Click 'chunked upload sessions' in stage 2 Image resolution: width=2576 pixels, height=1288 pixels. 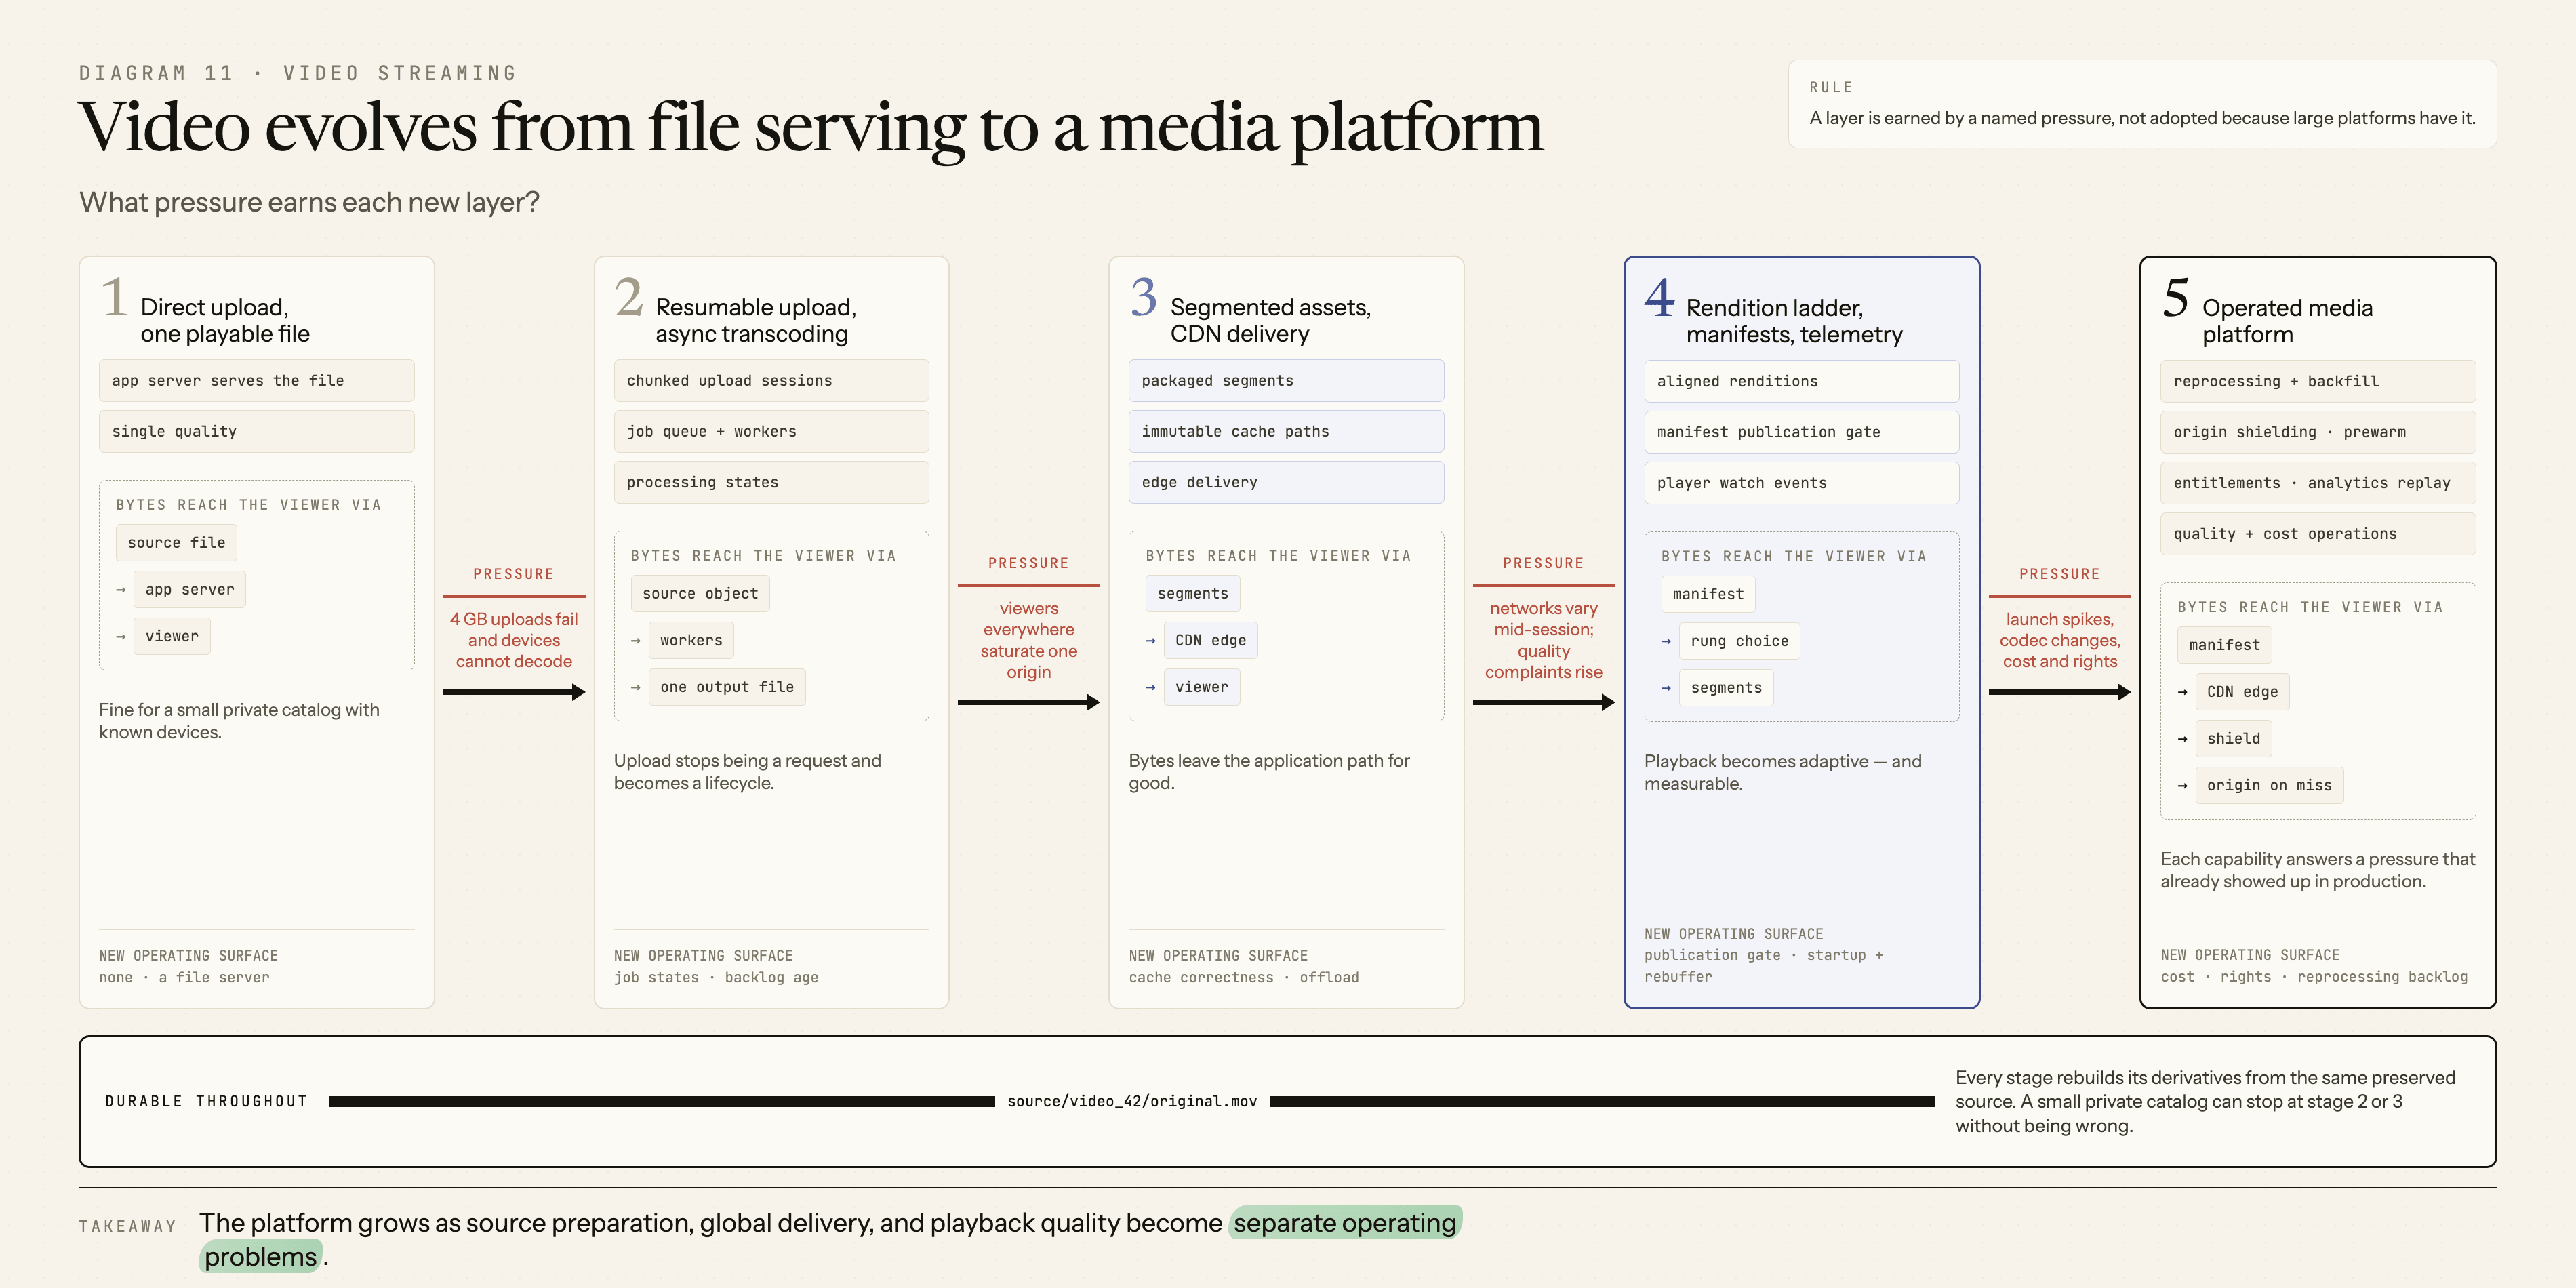click(771, 381)
